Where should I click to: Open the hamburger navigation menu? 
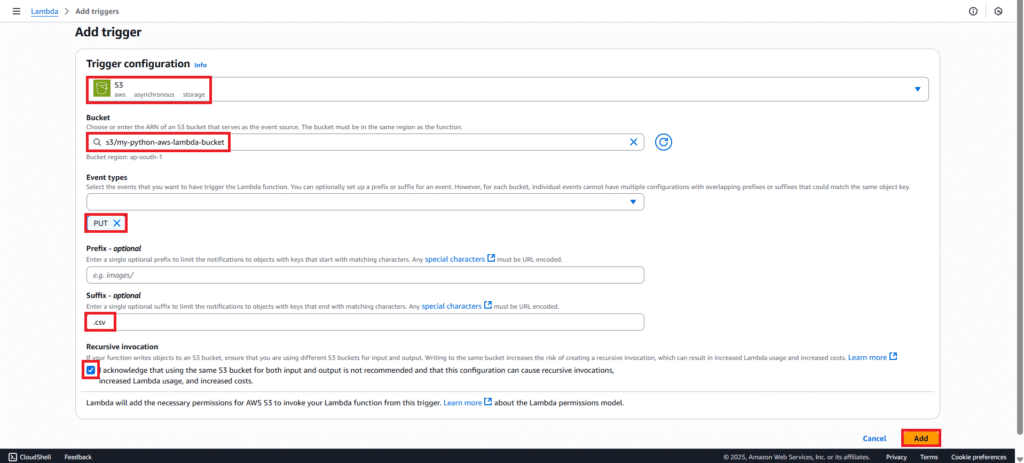point(16,11)
